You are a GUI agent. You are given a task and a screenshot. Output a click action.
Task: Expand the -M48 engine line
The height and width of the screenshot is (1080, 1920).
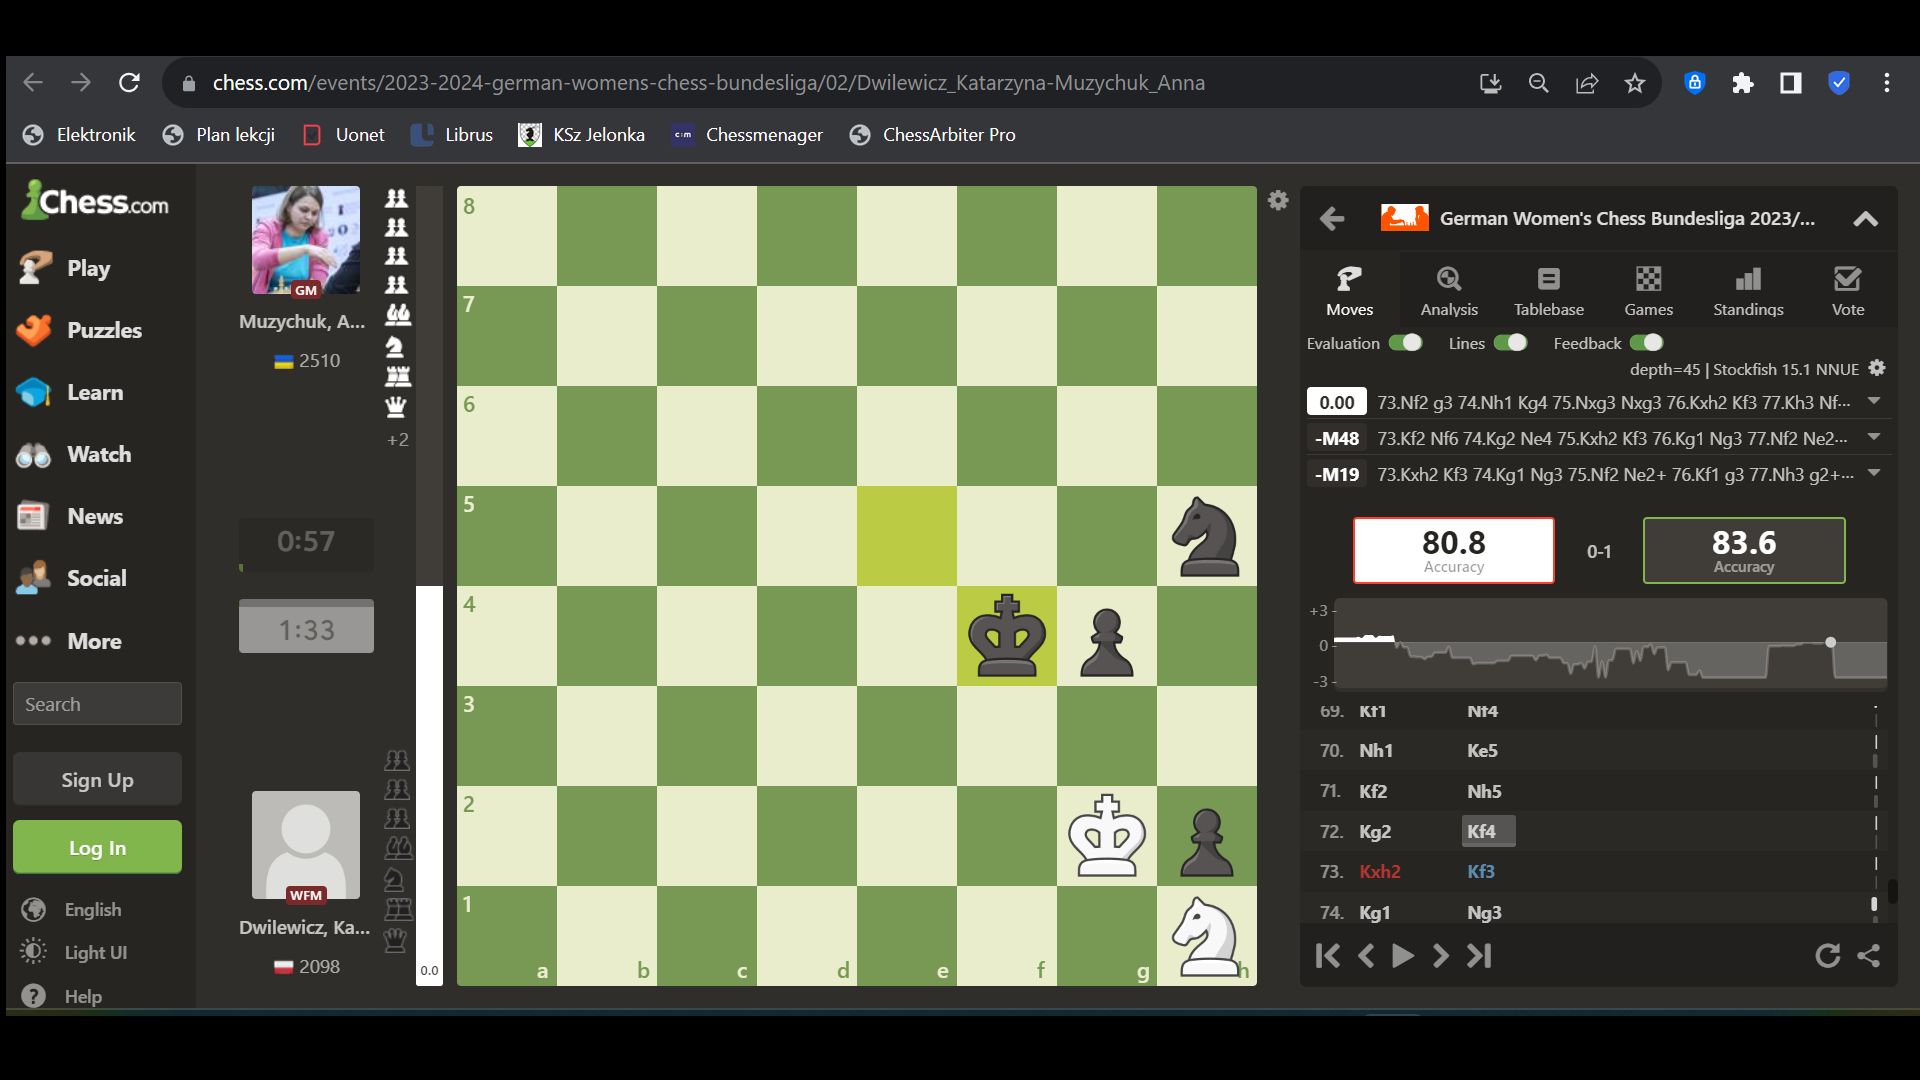tap(1874, 438)
